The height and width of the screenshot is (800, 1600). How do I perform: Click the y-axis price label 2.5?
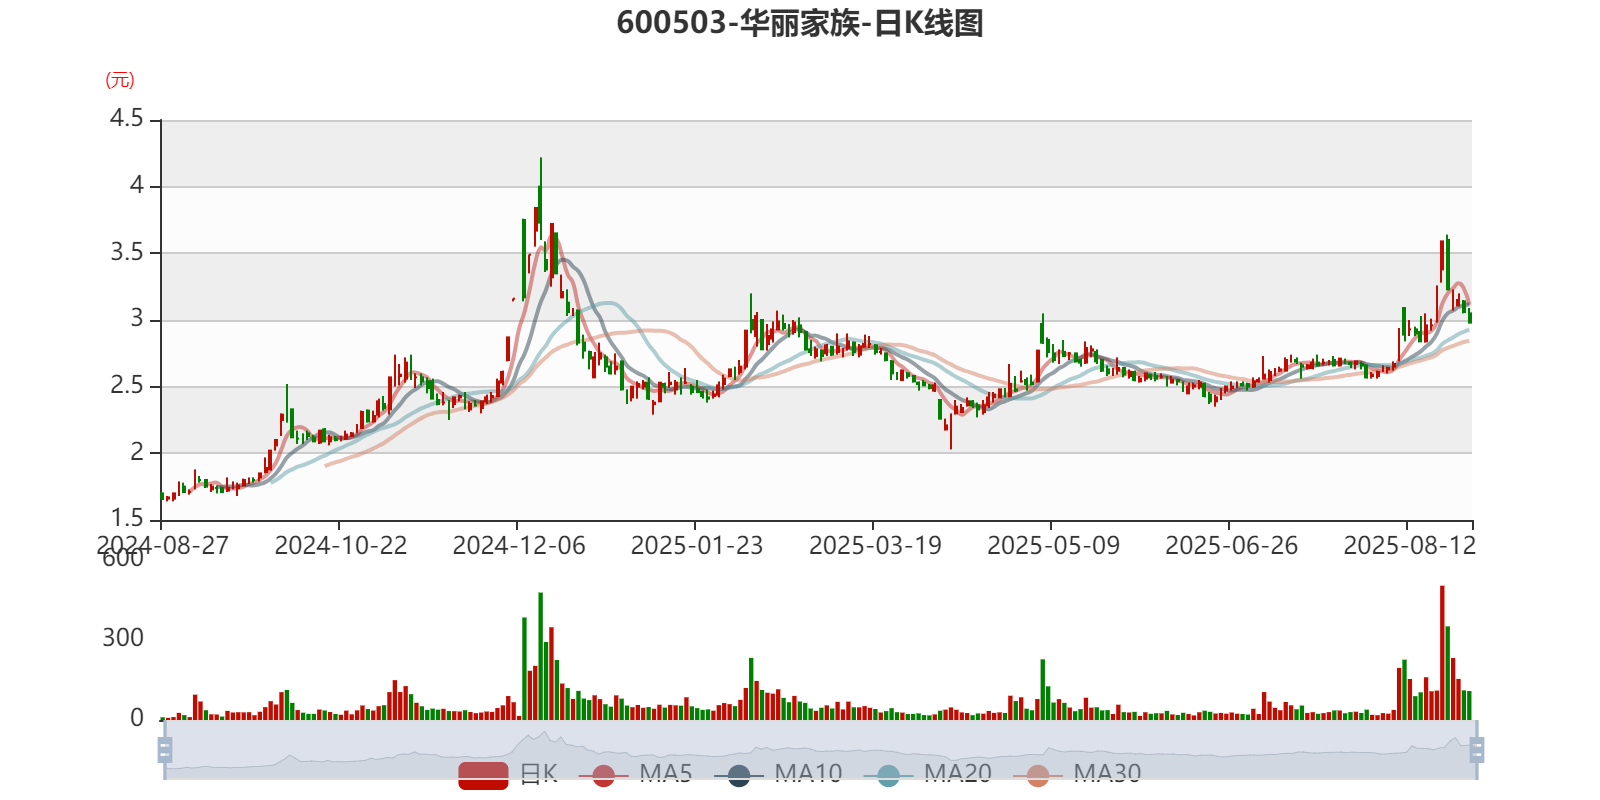pyautogui.click(x=127, y=385)
